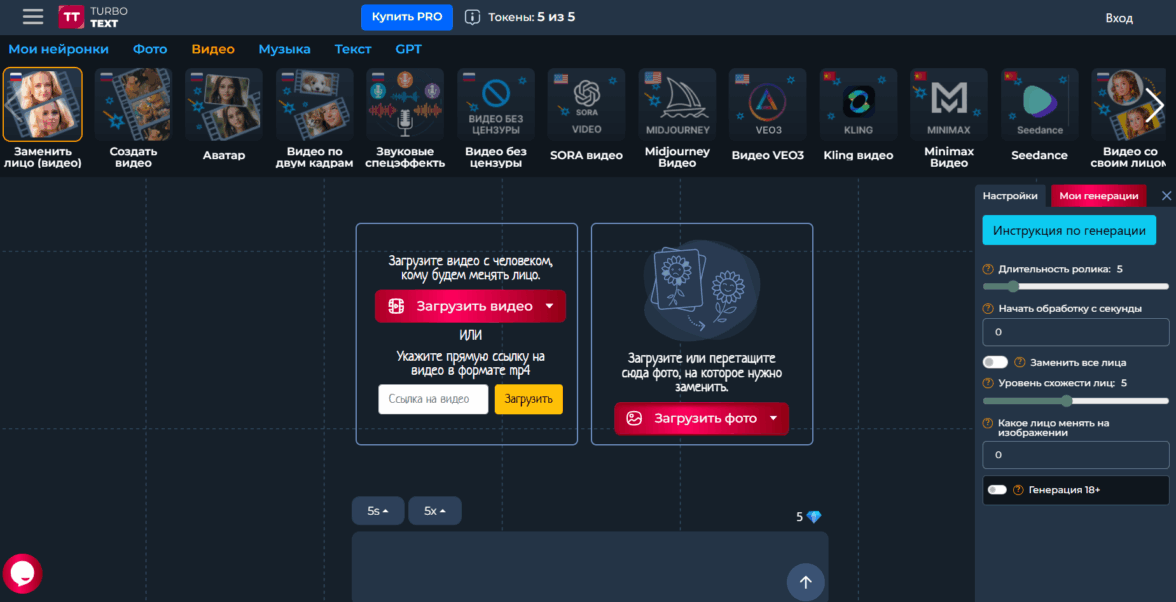Click 'Какое лицо менять на изображении' field
Screen dimensions: 1176x602
[1076, 455]
